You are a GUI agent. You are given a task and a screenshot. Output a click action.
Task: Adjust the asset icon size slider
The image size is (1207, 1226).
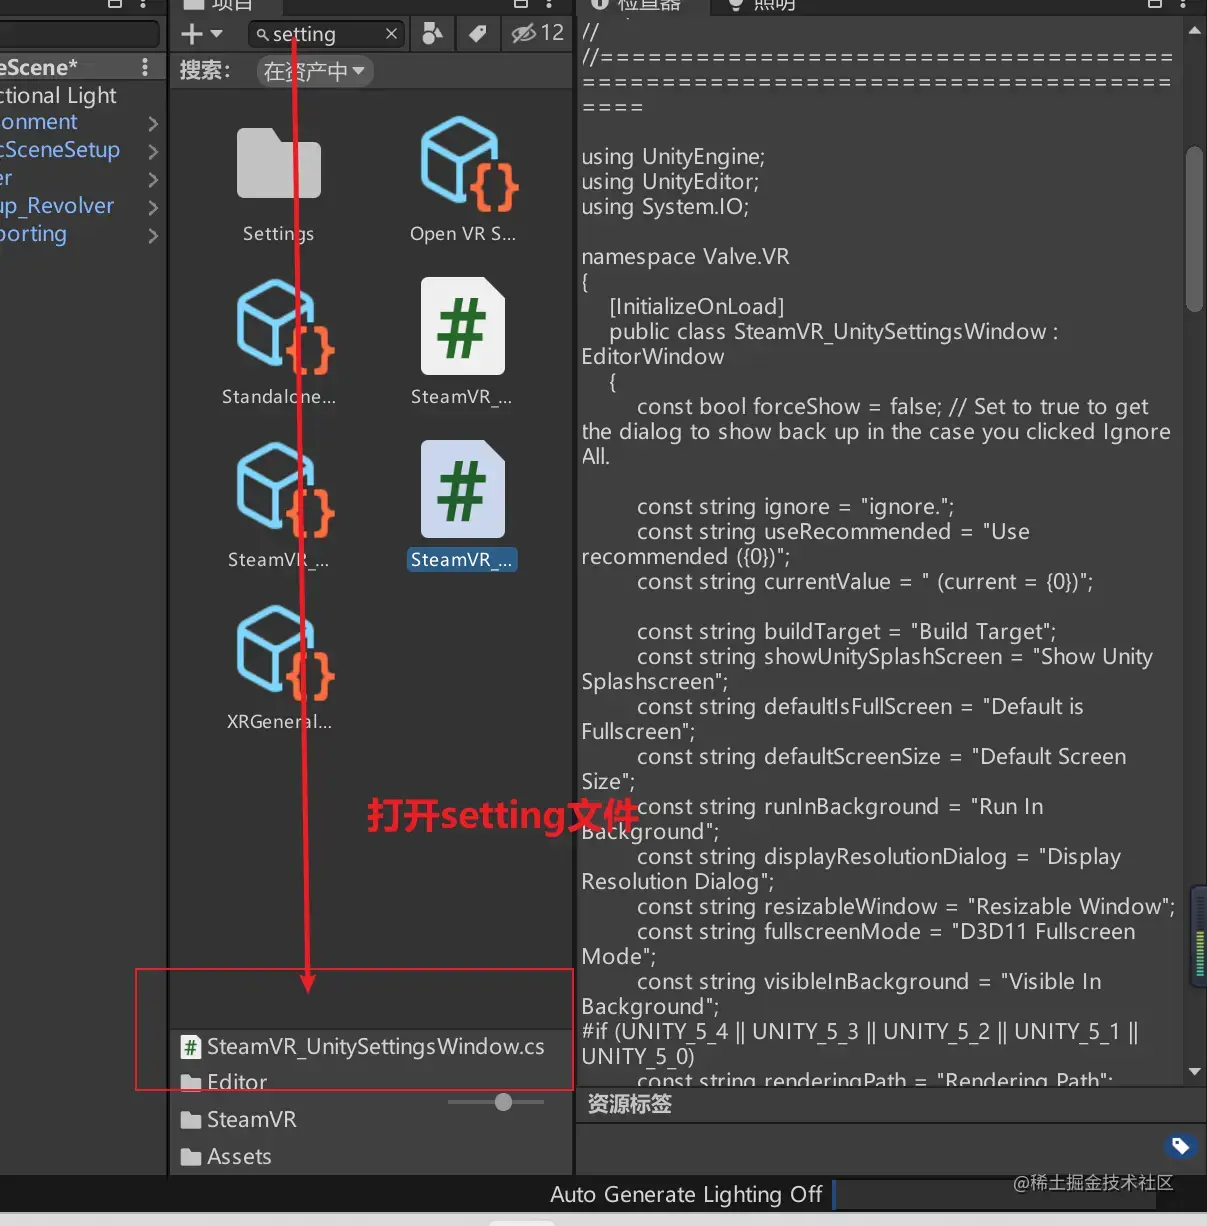point(503,1101)
